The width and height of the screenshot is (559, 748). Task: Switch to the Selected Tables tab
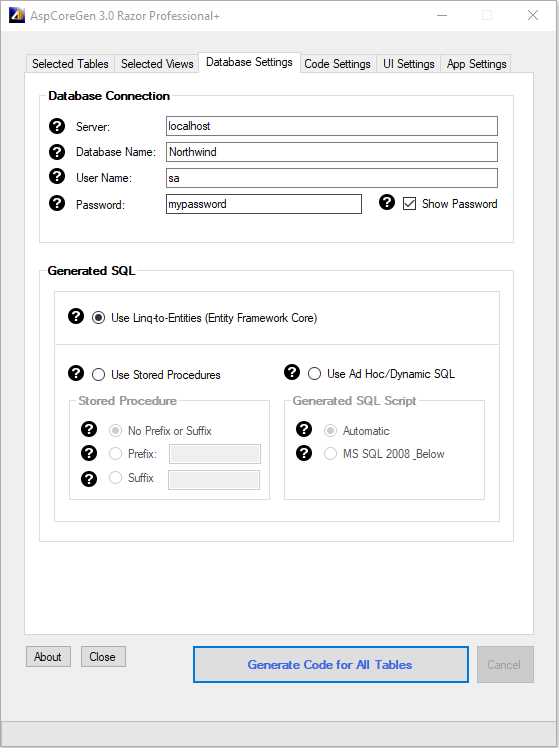(x=70, y=64)
